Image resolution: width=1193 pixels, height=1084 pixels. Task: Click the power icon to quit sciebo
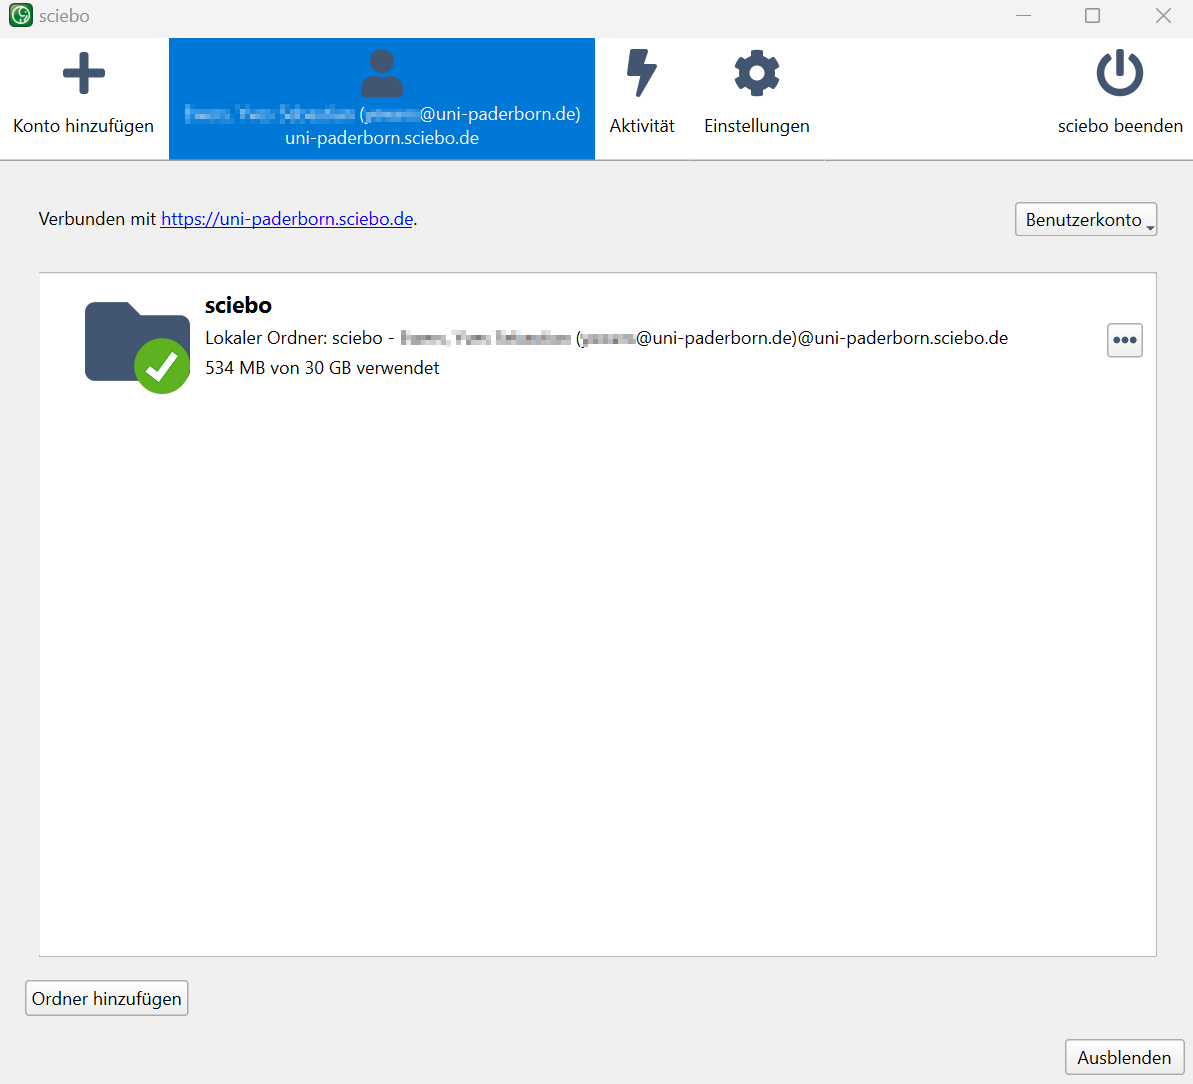[1119, 74]
